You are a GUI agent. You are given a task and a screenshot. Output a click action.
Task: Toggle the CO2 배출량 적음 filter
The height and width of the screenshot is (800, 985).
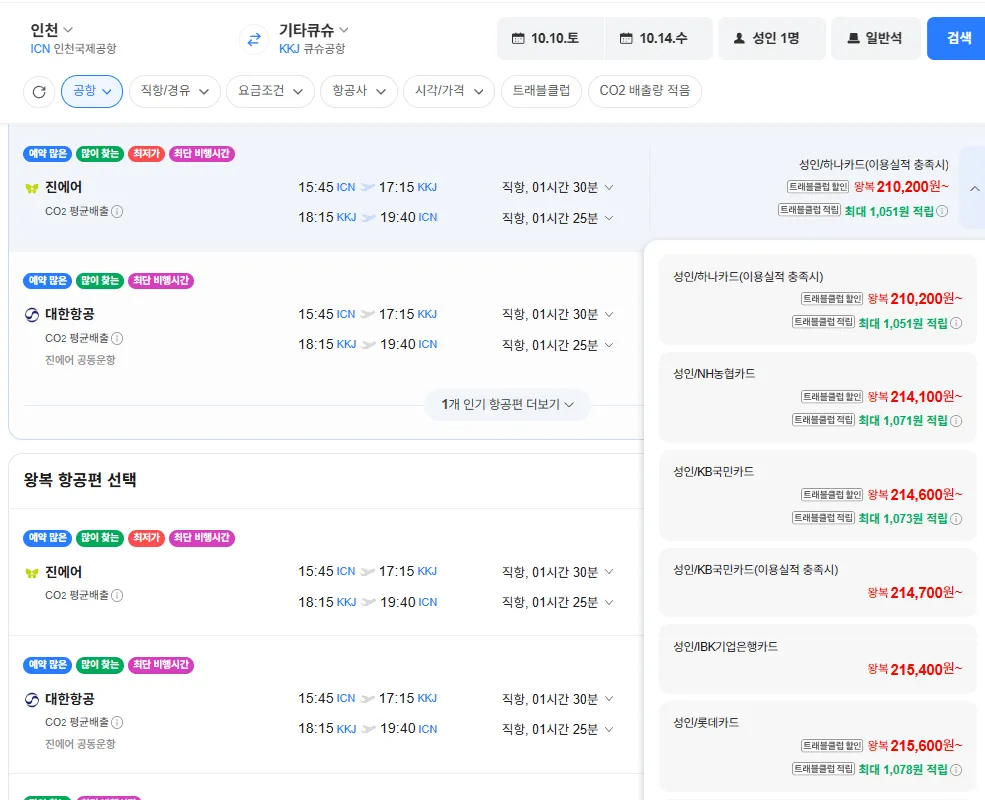[x=645, y=92]
